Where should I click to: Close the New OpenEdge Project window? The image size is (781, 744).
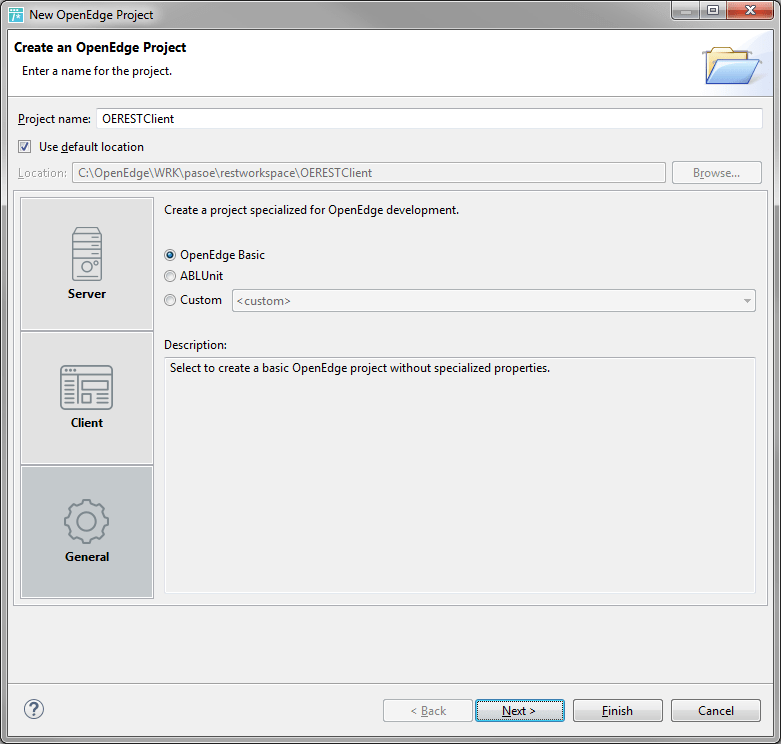750,10
